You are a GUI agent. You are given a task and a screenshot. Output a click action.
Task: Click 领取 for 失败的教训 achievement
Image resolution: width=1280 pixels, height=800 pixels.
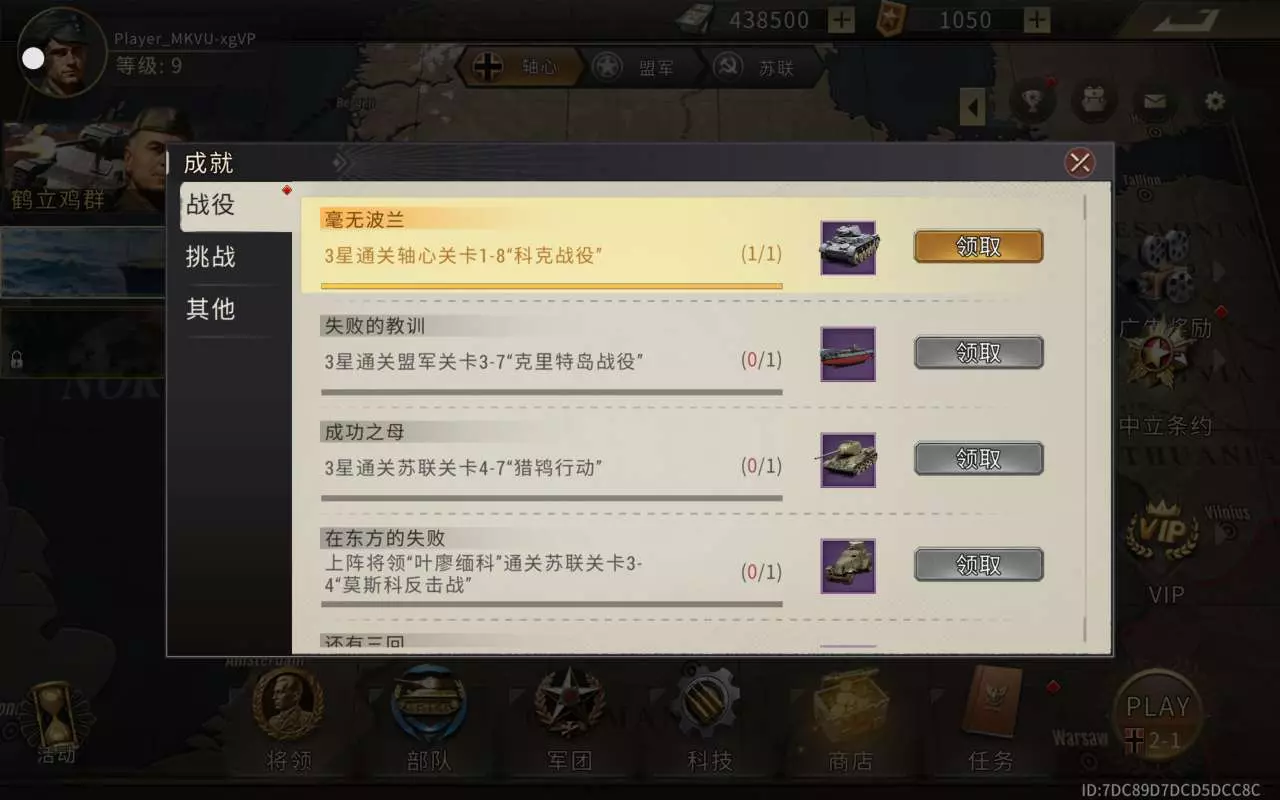(x=978, y=352)
